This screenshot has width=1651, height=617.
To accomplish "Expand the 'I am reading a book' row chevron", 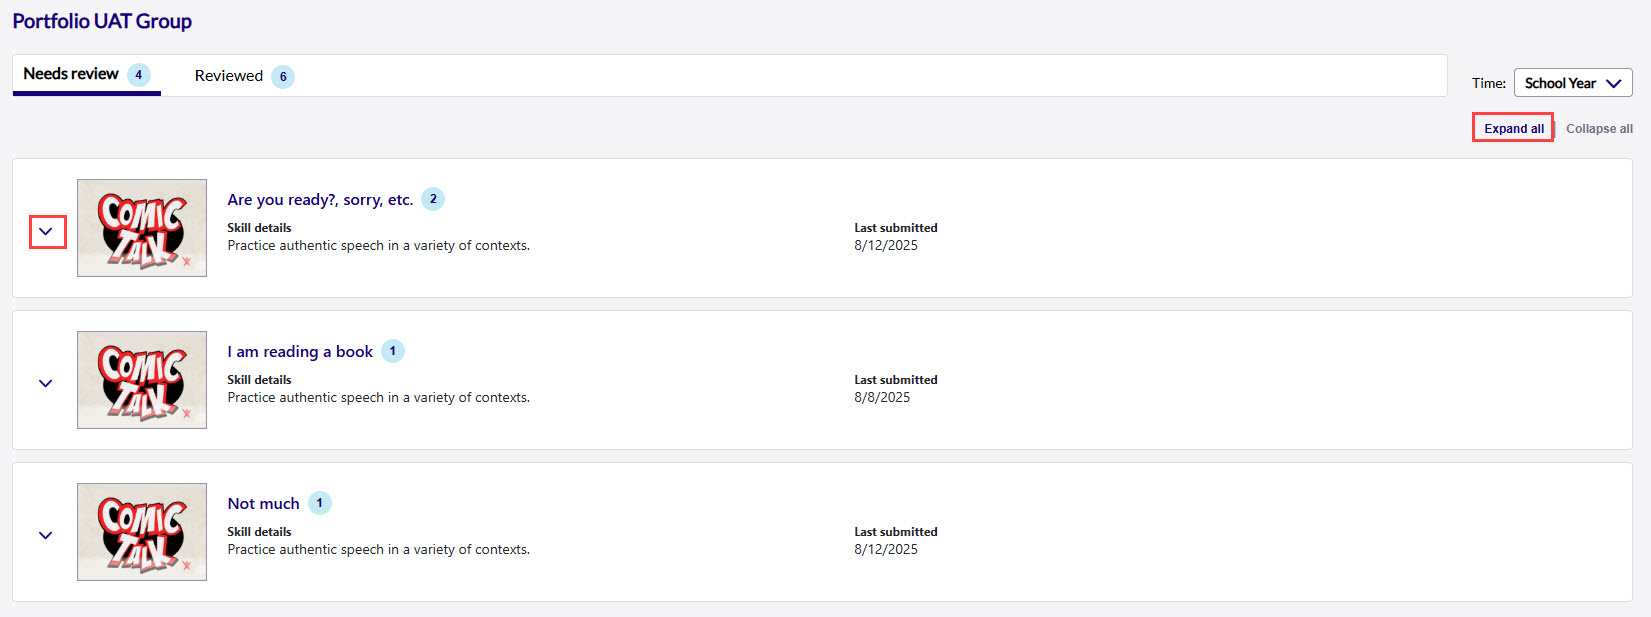I will click(x=46, y=384).
